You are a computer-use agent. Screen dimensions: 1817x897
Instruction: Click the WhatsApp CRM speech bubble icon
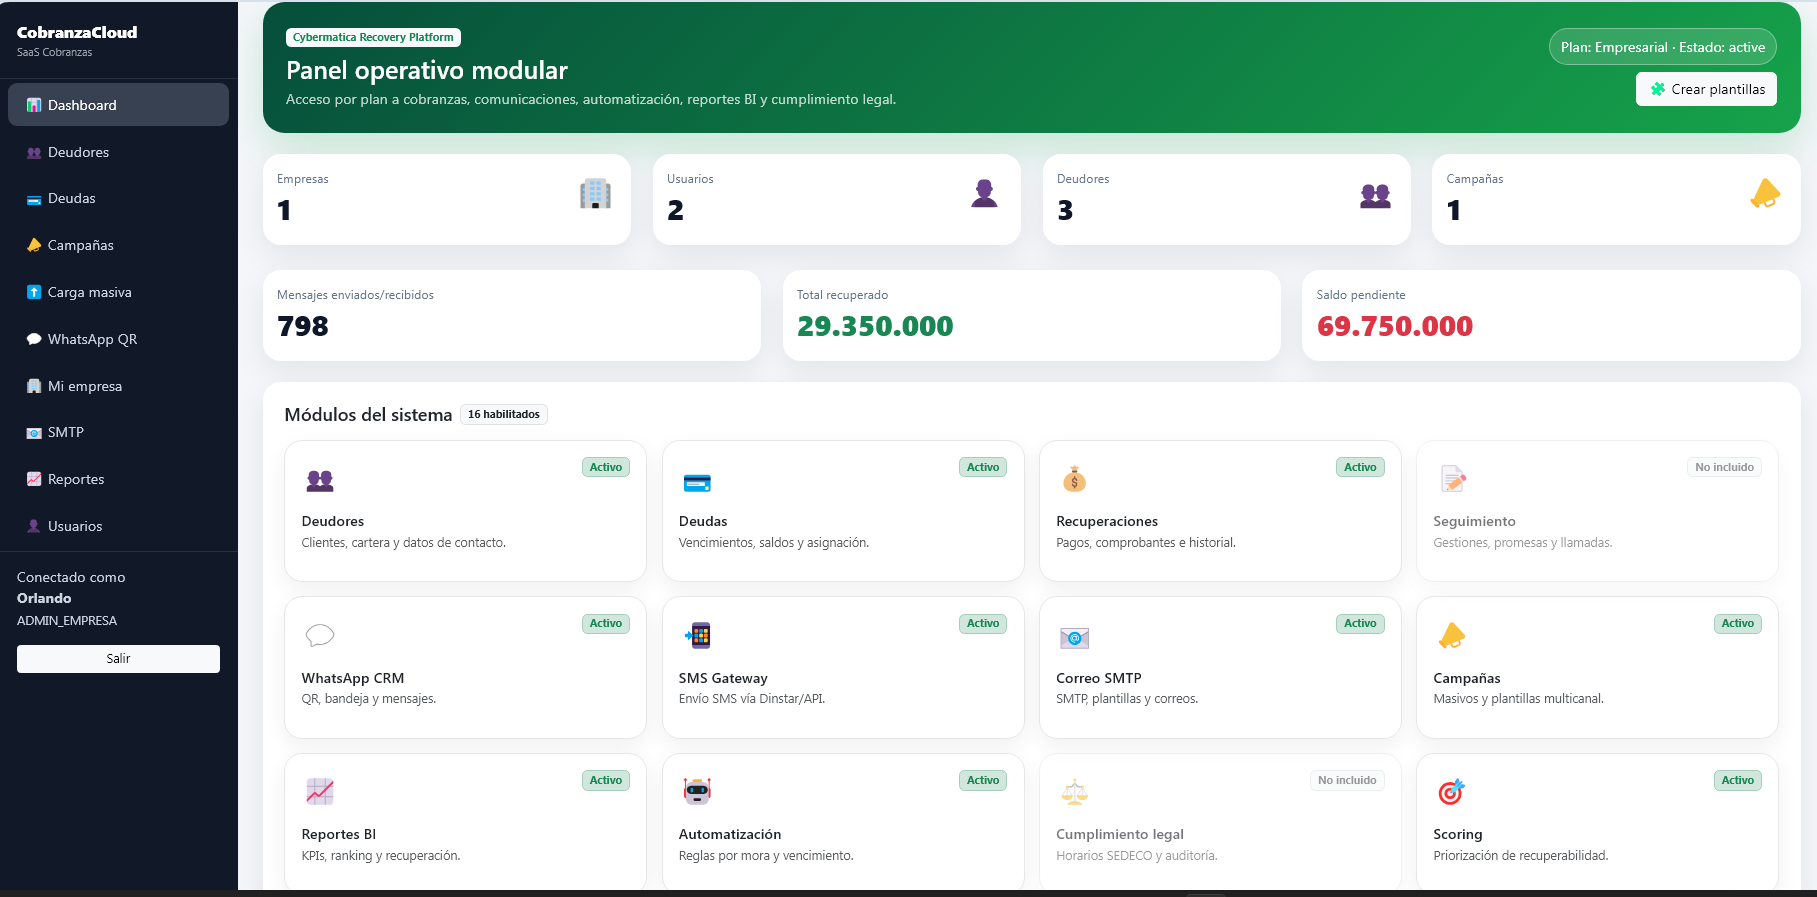point(320,635)
